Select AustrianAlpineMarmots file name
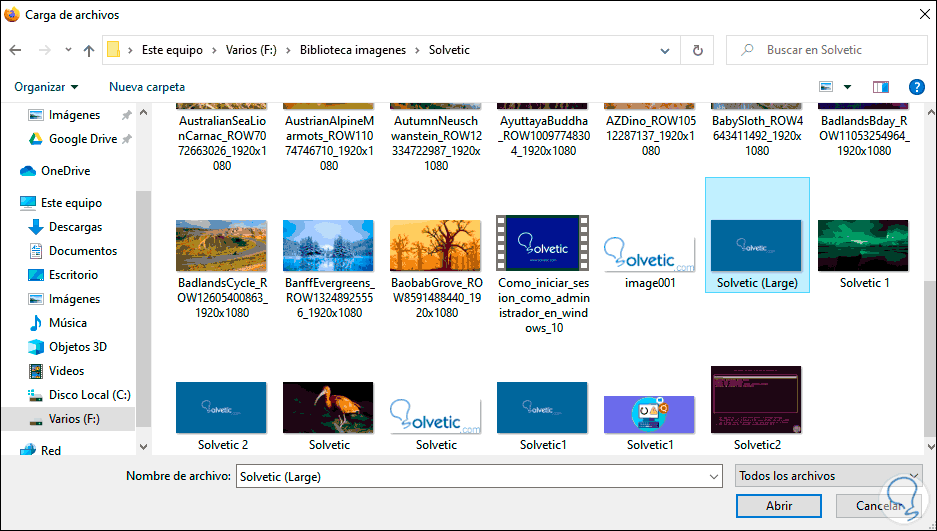Viewport: 937px width, 531px height. [x=329, y=143]
